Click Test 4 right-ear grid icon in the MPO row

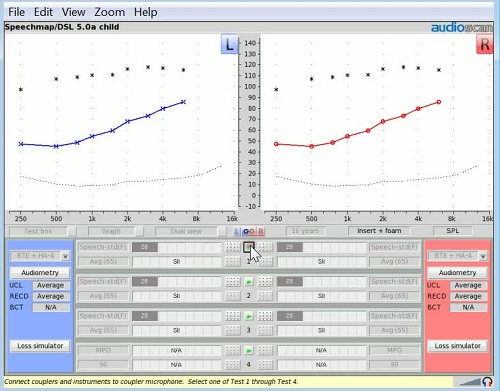click(x=265, y=350)
